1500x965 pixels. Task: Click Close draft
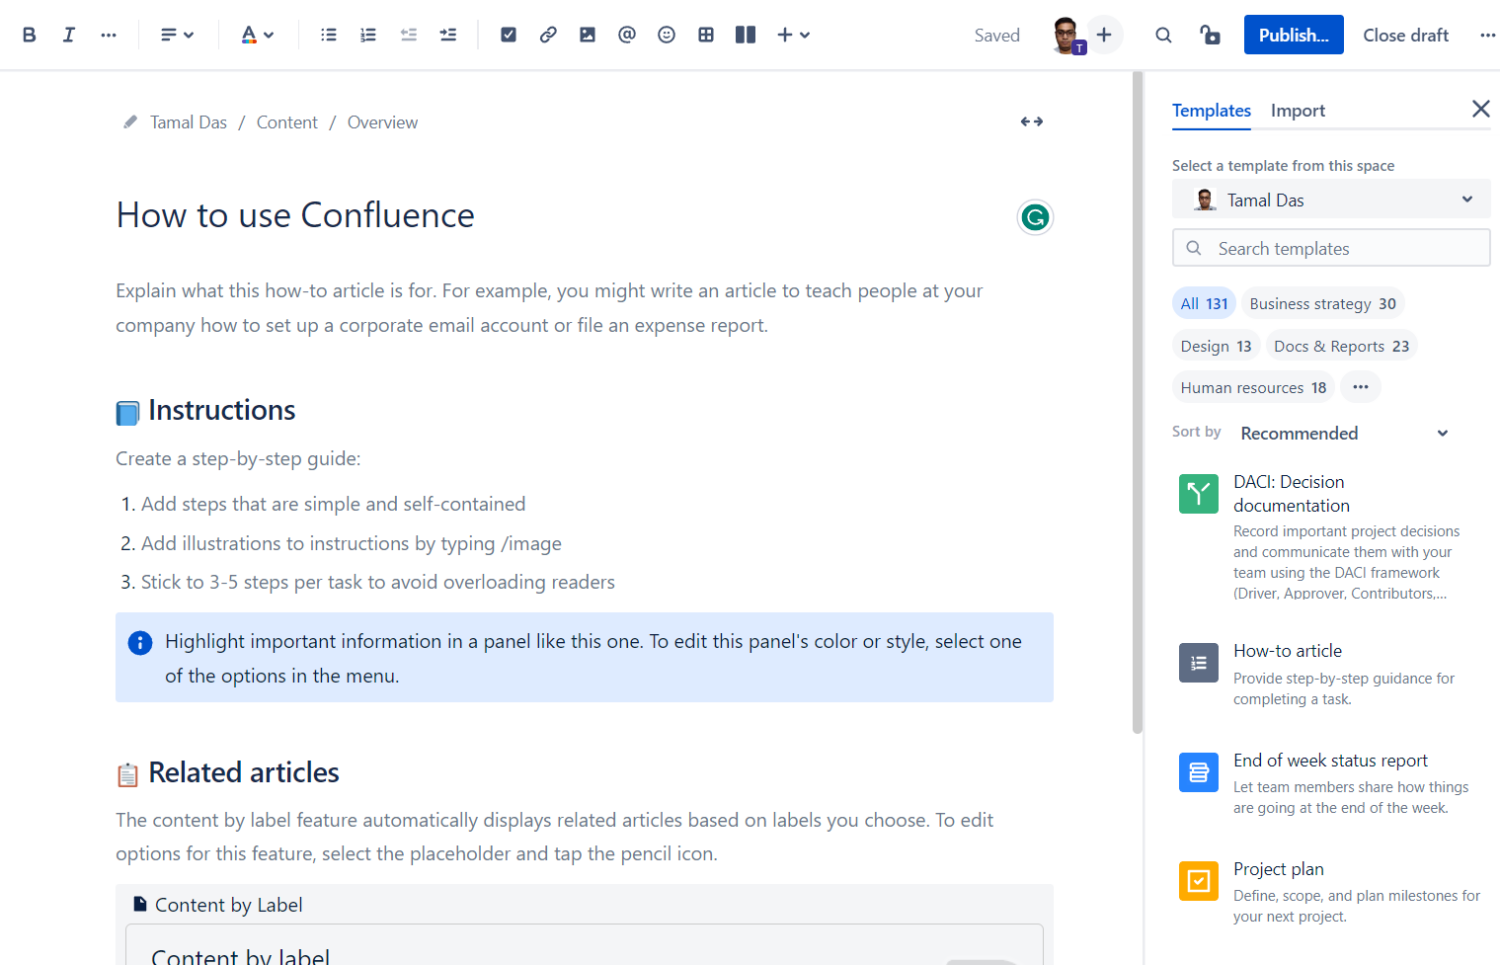coord(1405,35)
